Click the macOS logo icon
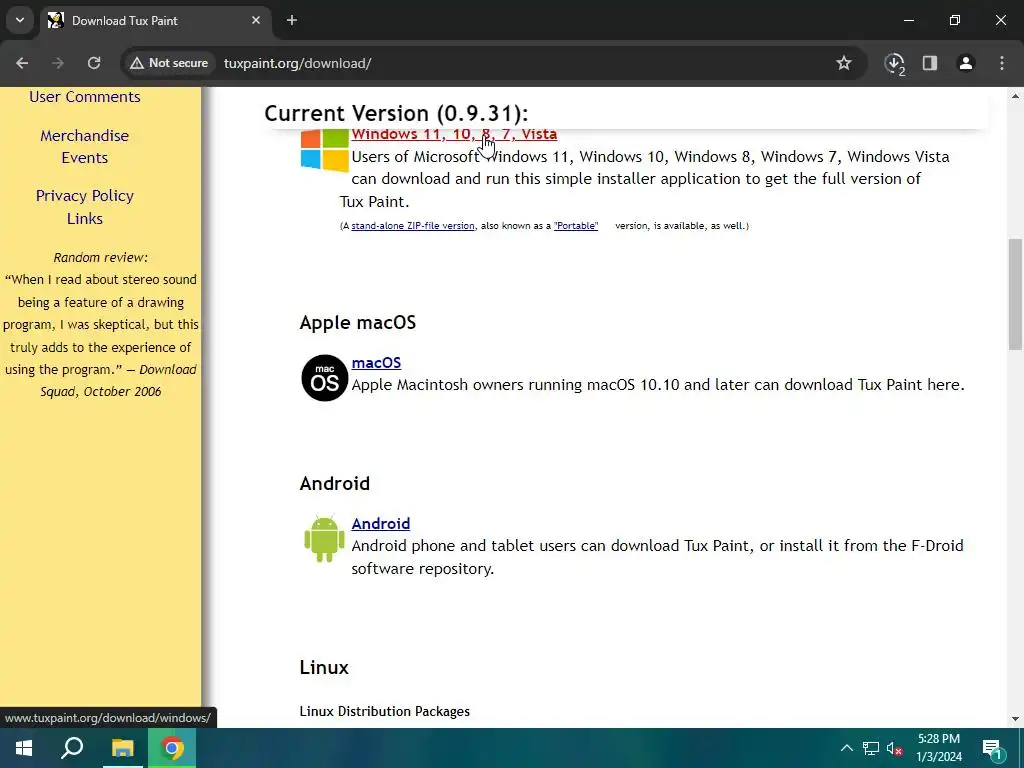This screenshot has width=1024, height=768. coord(325,377)
